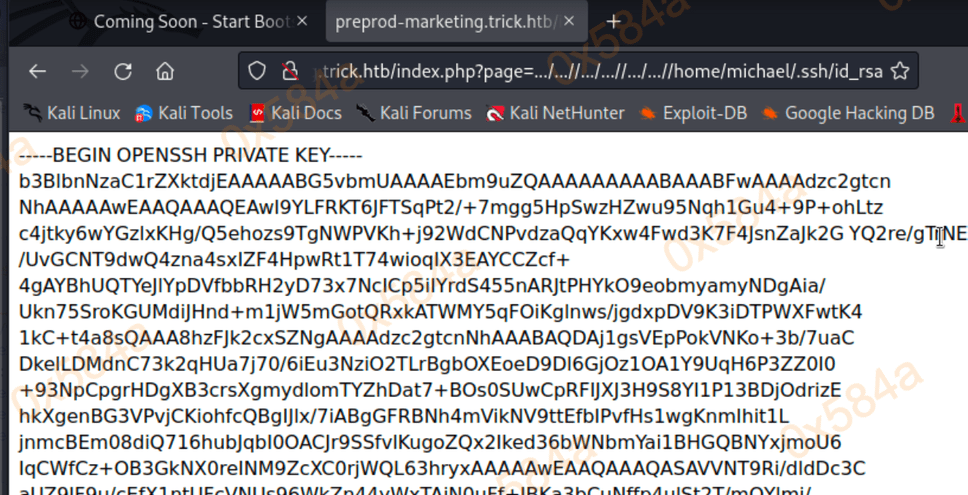The width and height of the screenshot is (968, 495).
Task: Open a new tab
Action: click(x=613, y=22)
